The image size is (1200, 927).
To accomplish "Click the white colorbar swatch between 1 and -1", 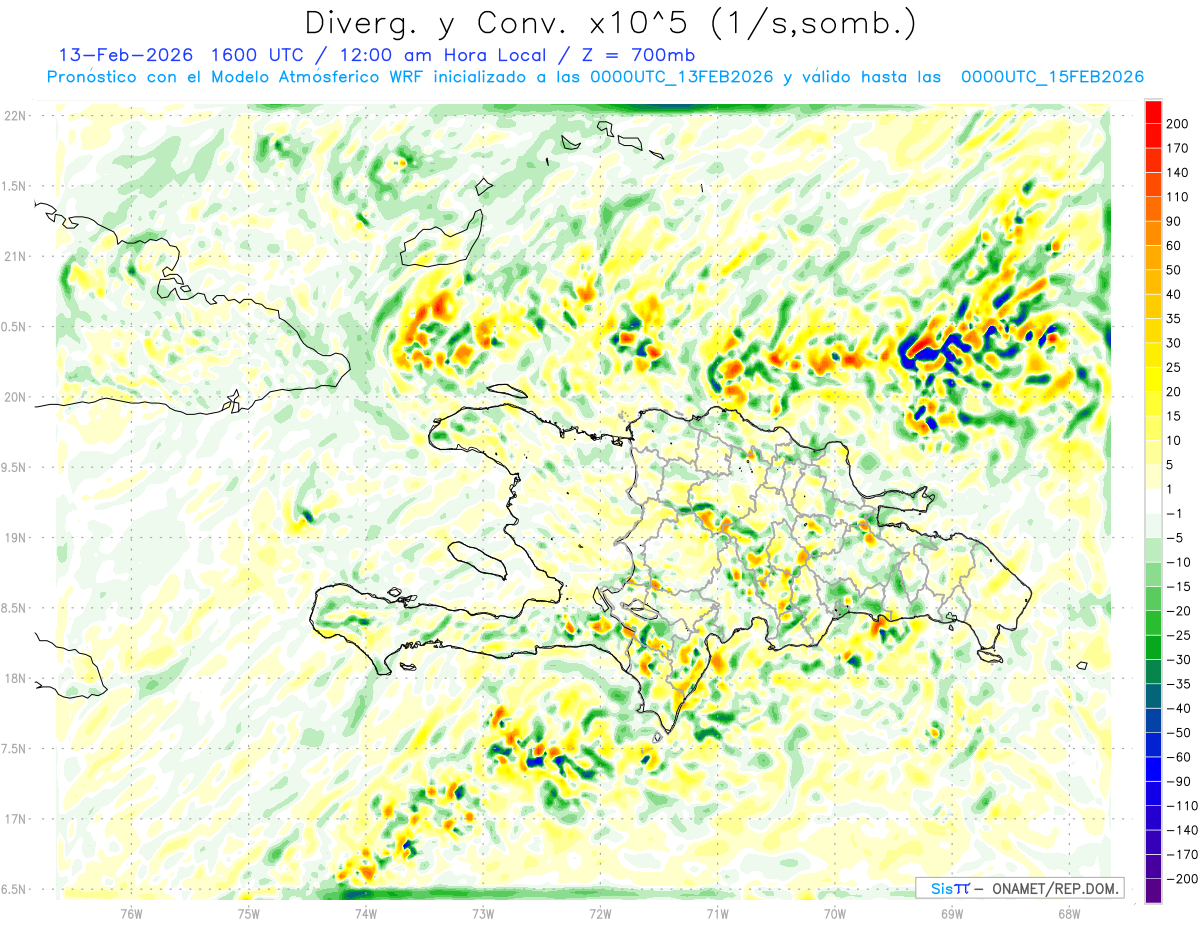I will click(x=1153, y=501).
